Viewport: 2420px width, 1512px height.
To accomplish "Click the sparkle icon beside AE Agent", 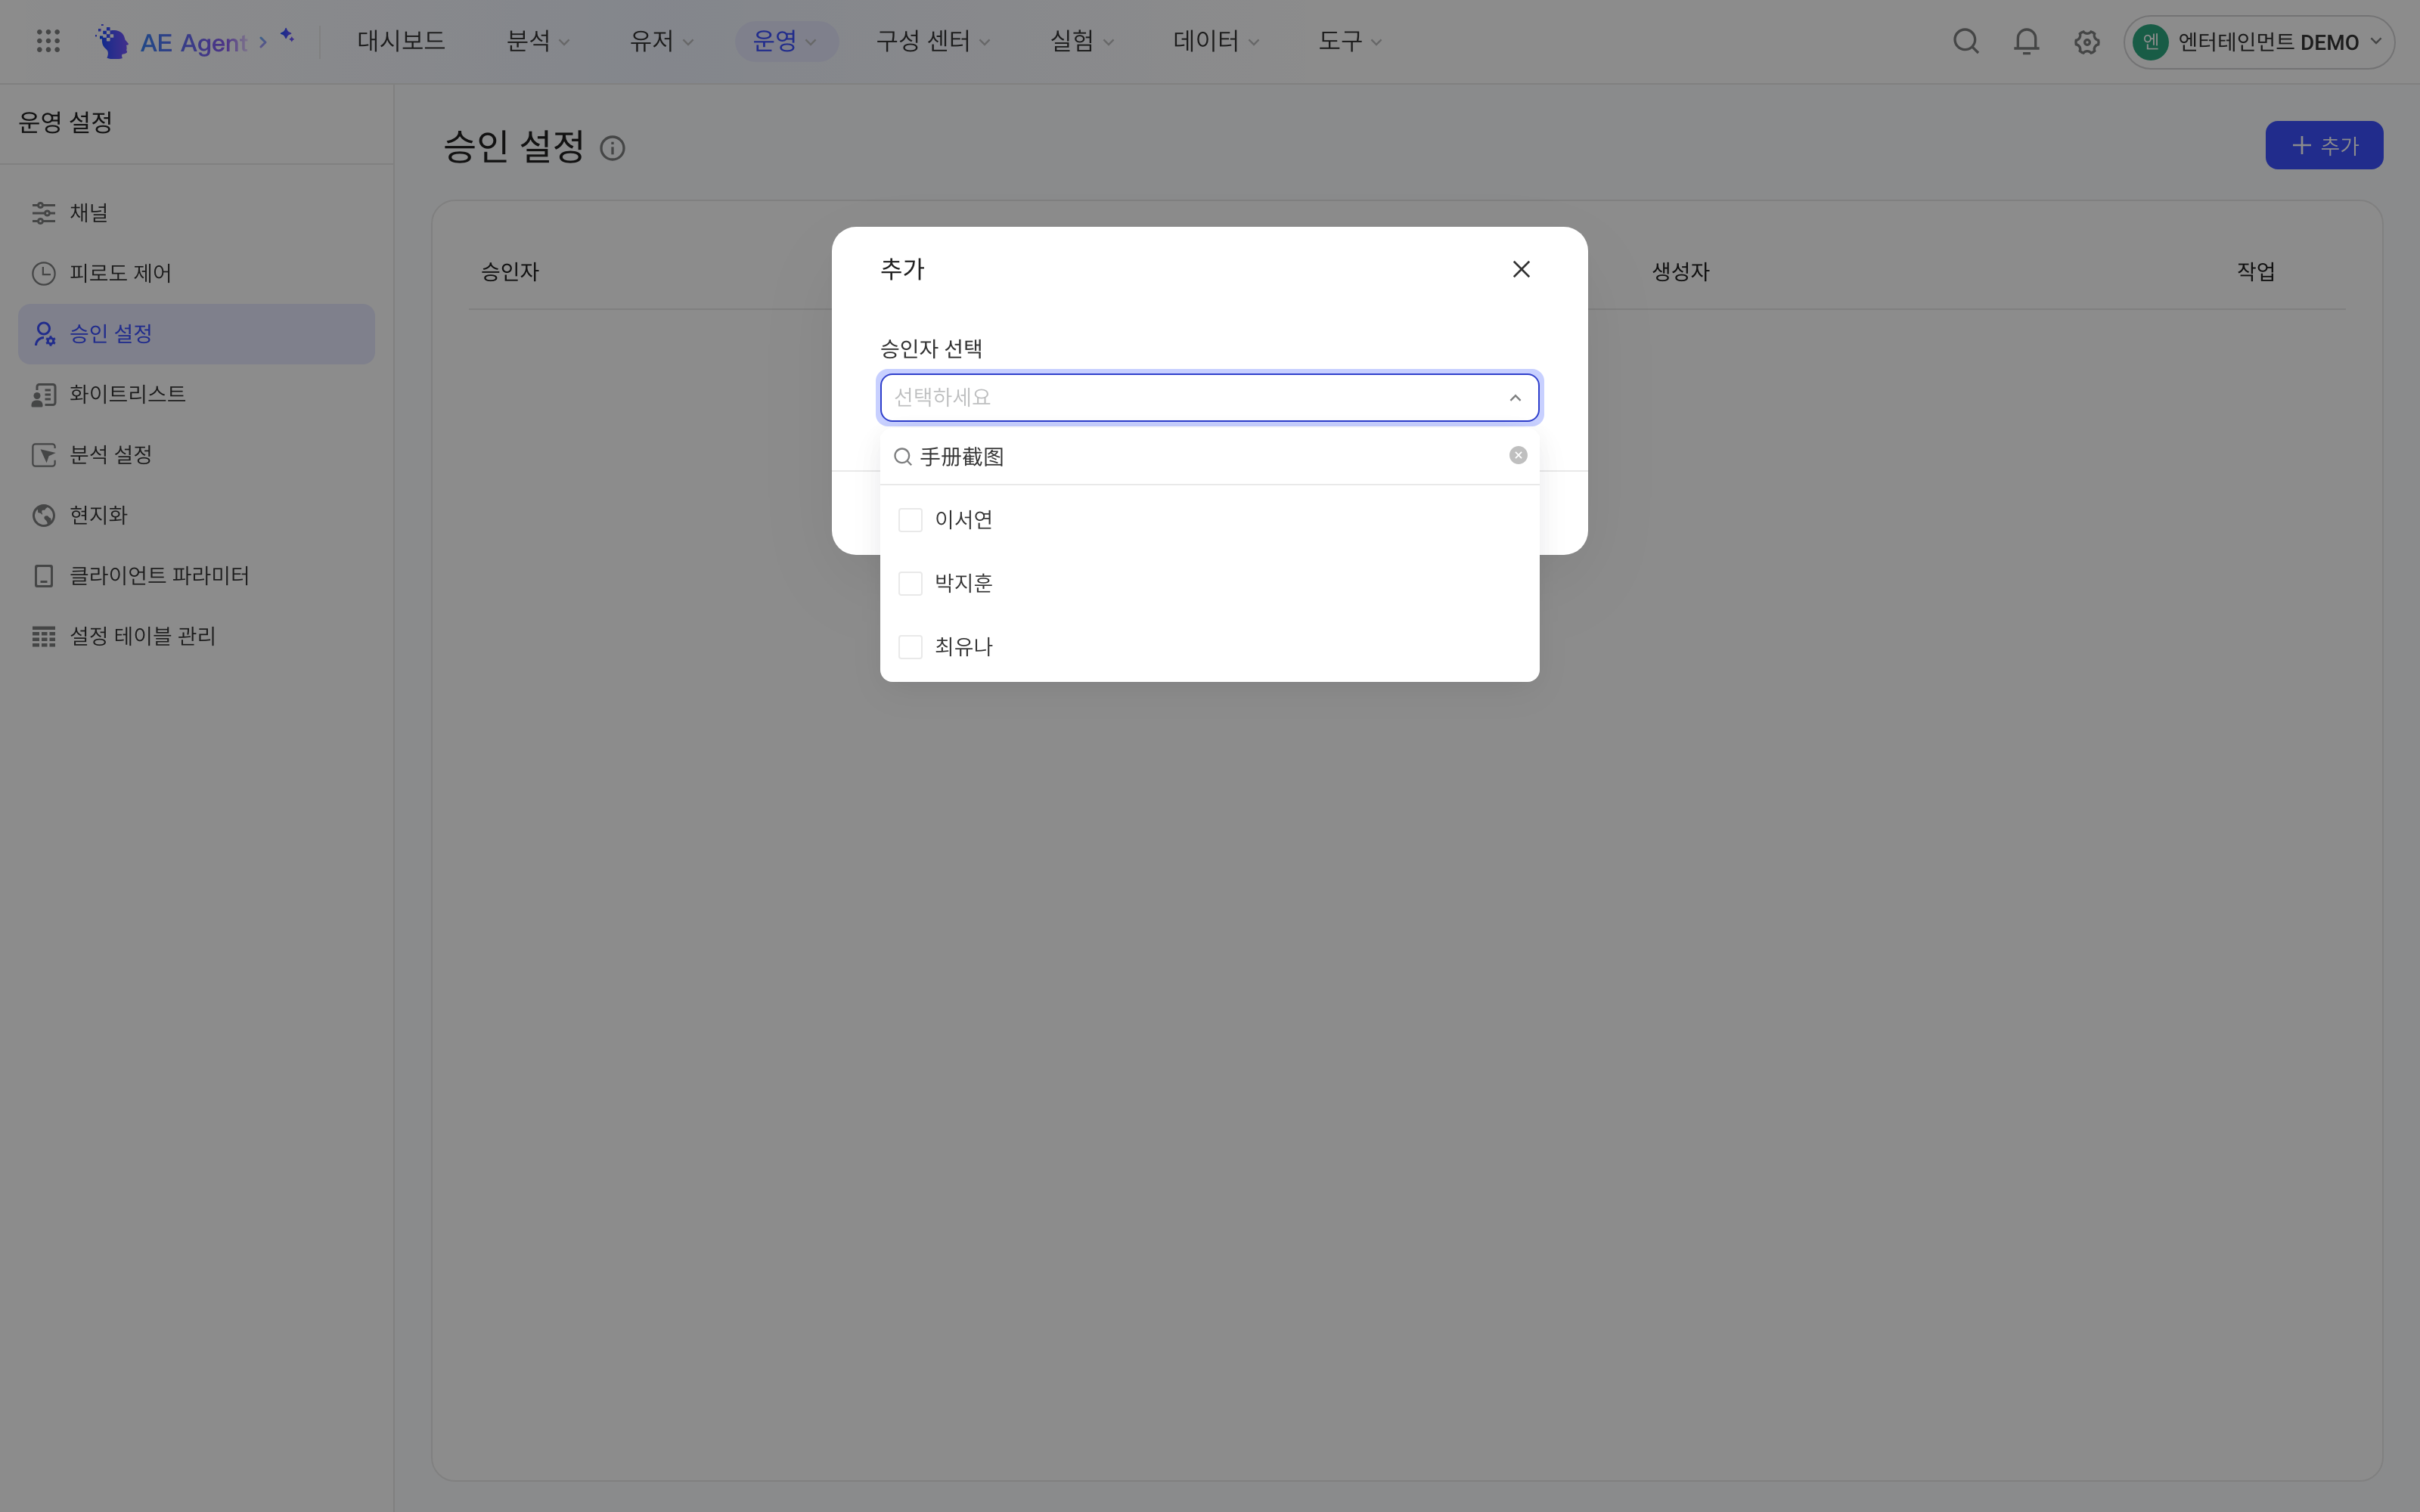I will click(x=287, y=36).
